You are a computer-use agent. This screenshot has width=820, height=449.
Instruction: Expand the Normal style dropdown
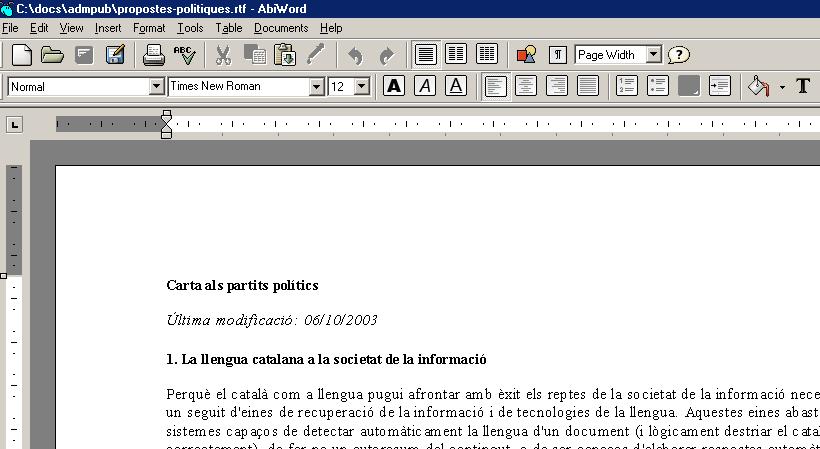156,87
